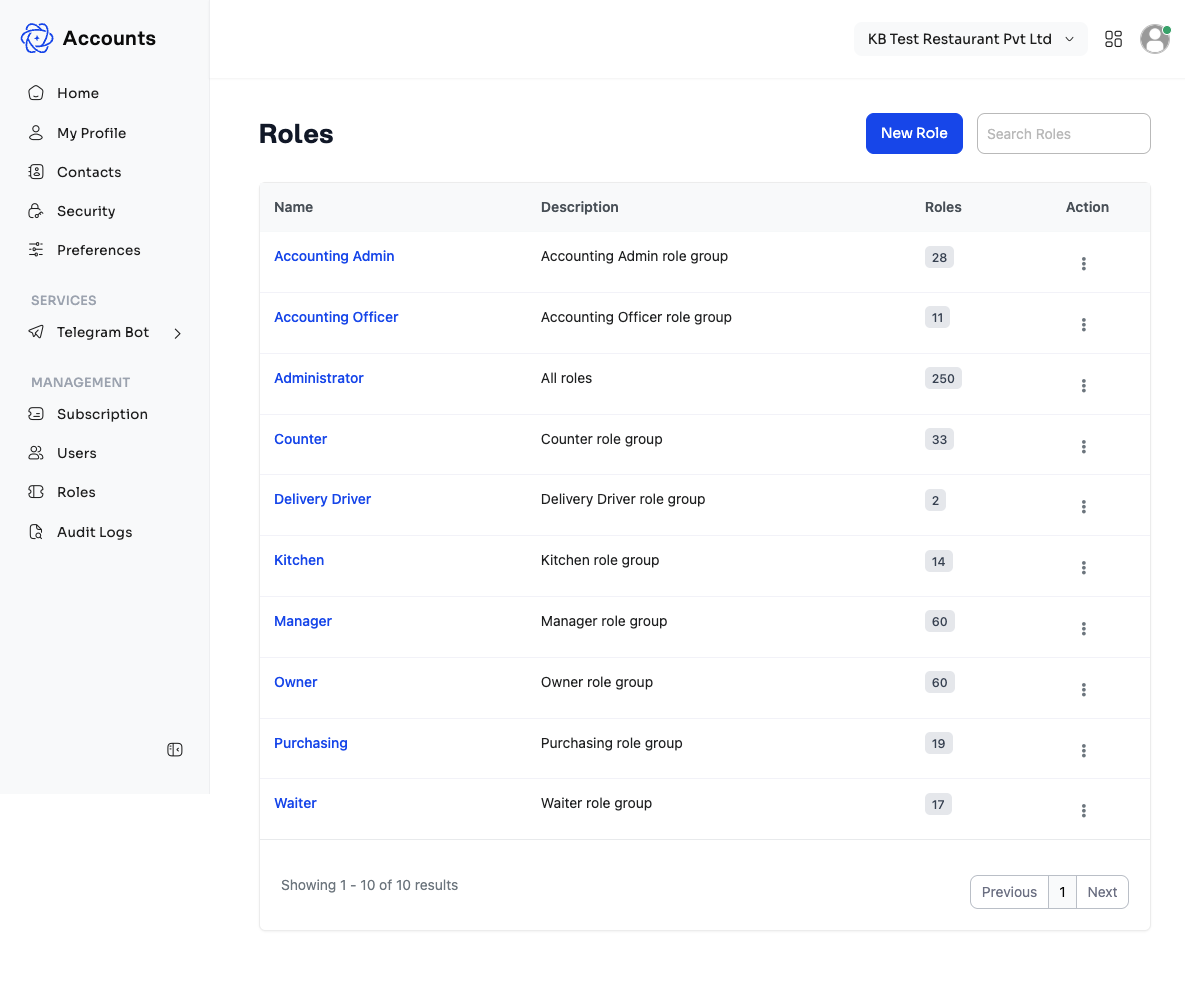Click the Telegram Bot paper-plane icon
The height and width of the screenshot is (1003, 1185).
(36, 332)
